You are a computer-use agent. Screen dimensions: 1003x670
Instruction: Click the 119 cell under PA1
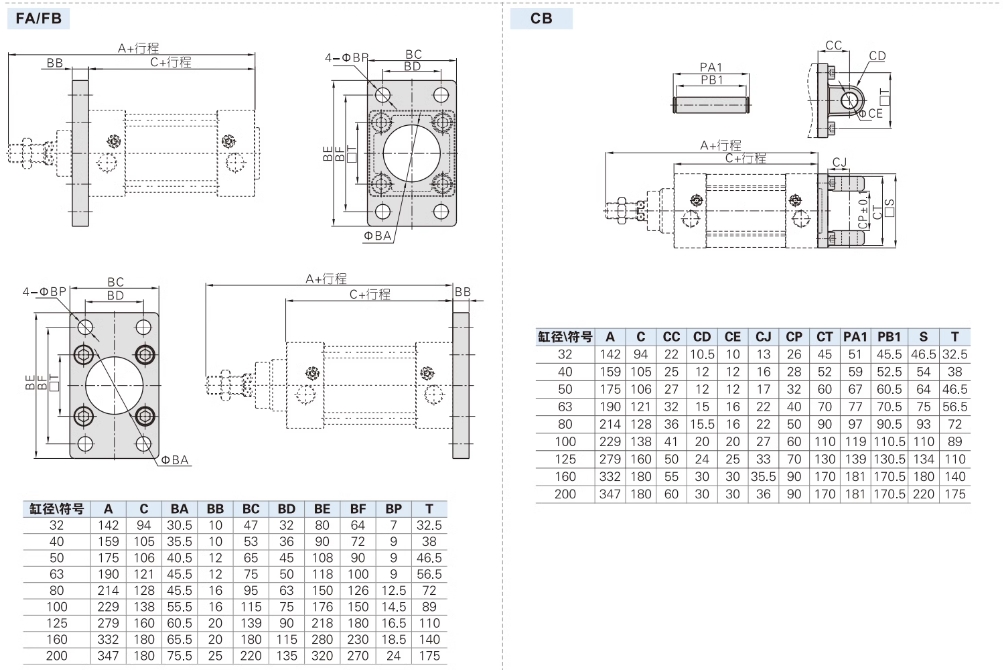[855, 442]
